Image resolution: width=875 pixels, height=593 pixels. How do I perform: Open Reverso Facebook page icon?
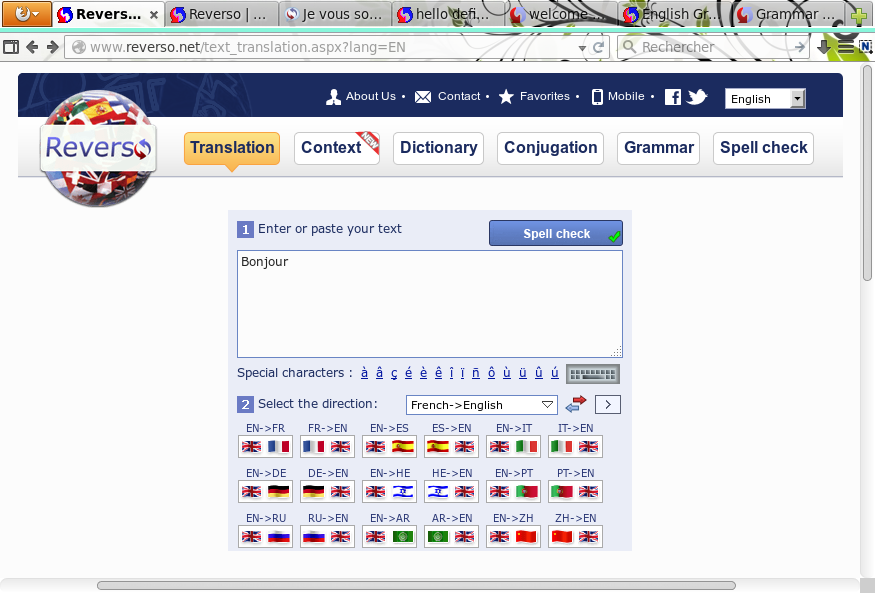tap(672, 97)
